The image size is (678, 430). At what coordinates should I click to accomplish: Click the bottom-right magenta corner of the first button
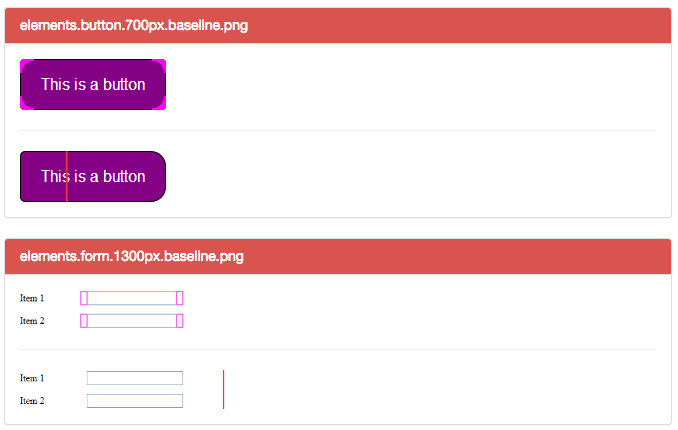tap(159, 103)
